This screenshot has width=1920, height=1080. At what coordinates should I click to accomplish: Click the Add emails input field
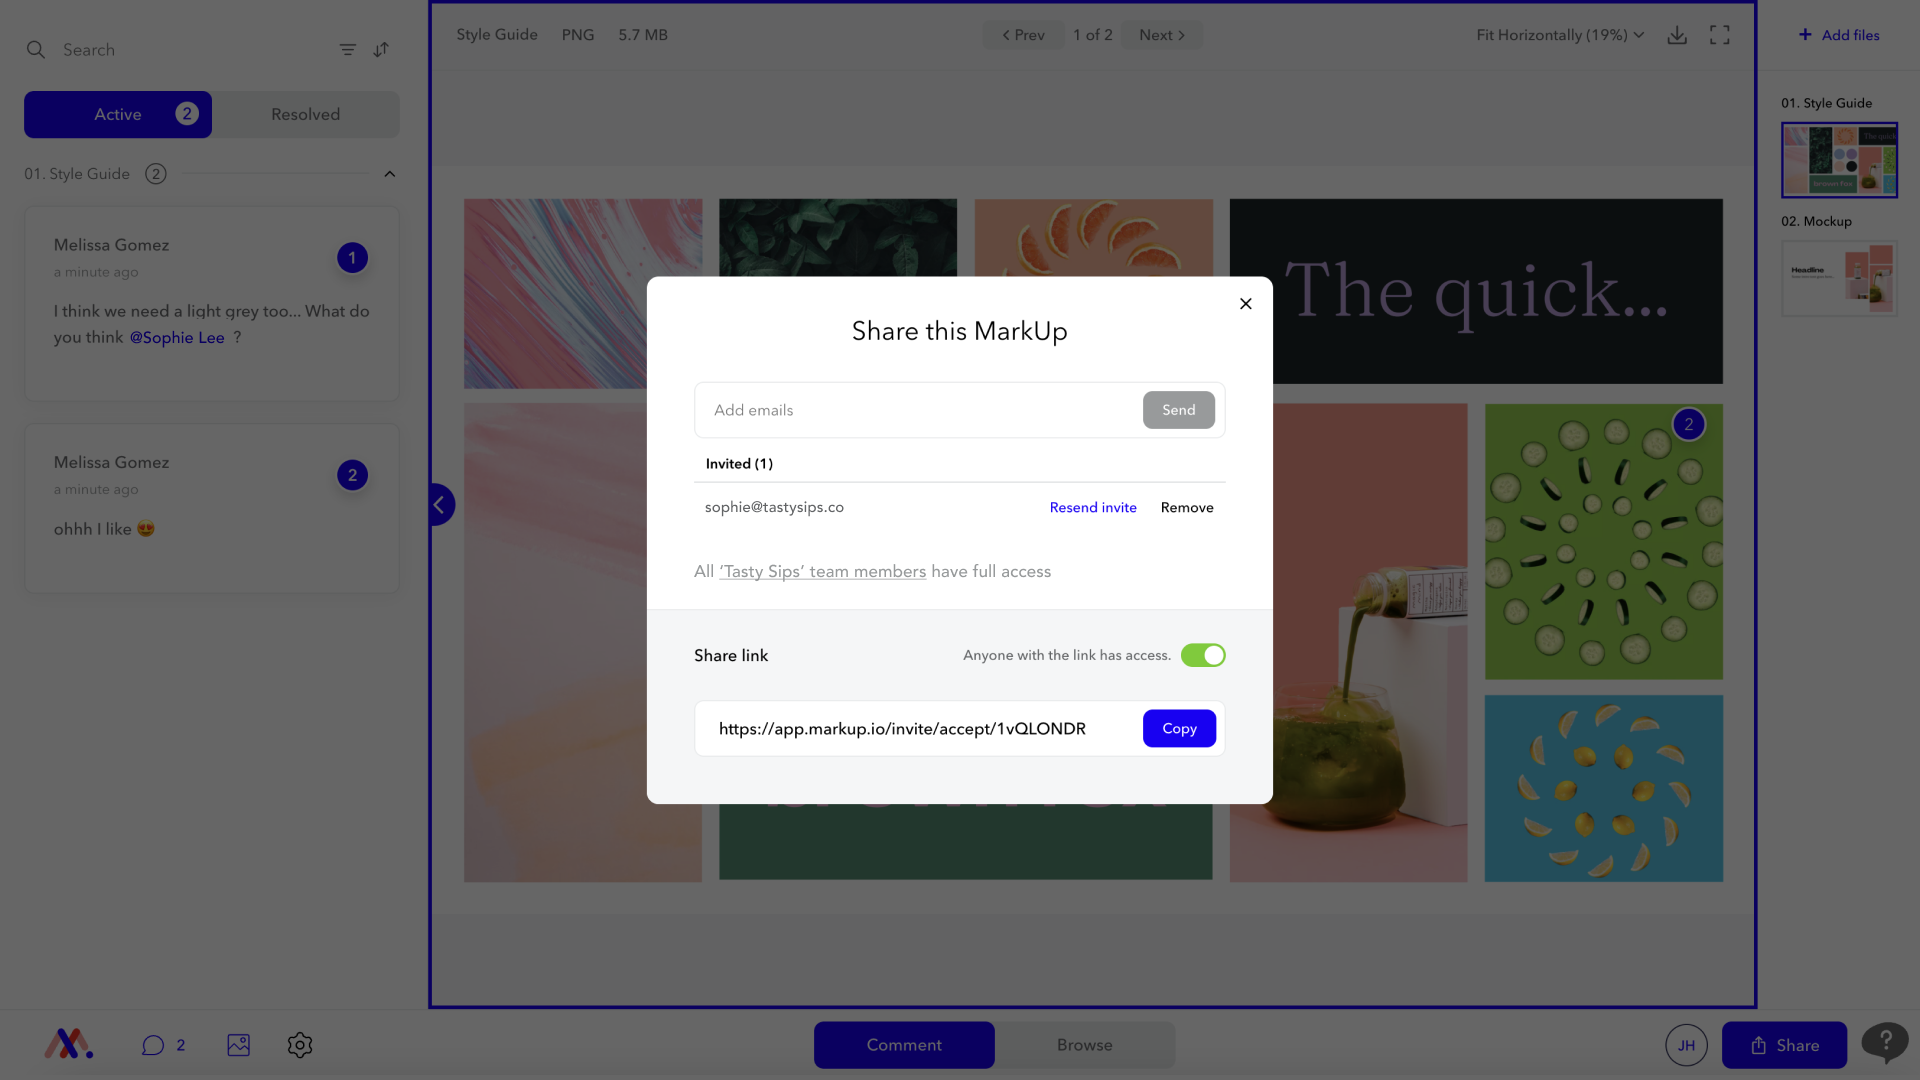900,410
